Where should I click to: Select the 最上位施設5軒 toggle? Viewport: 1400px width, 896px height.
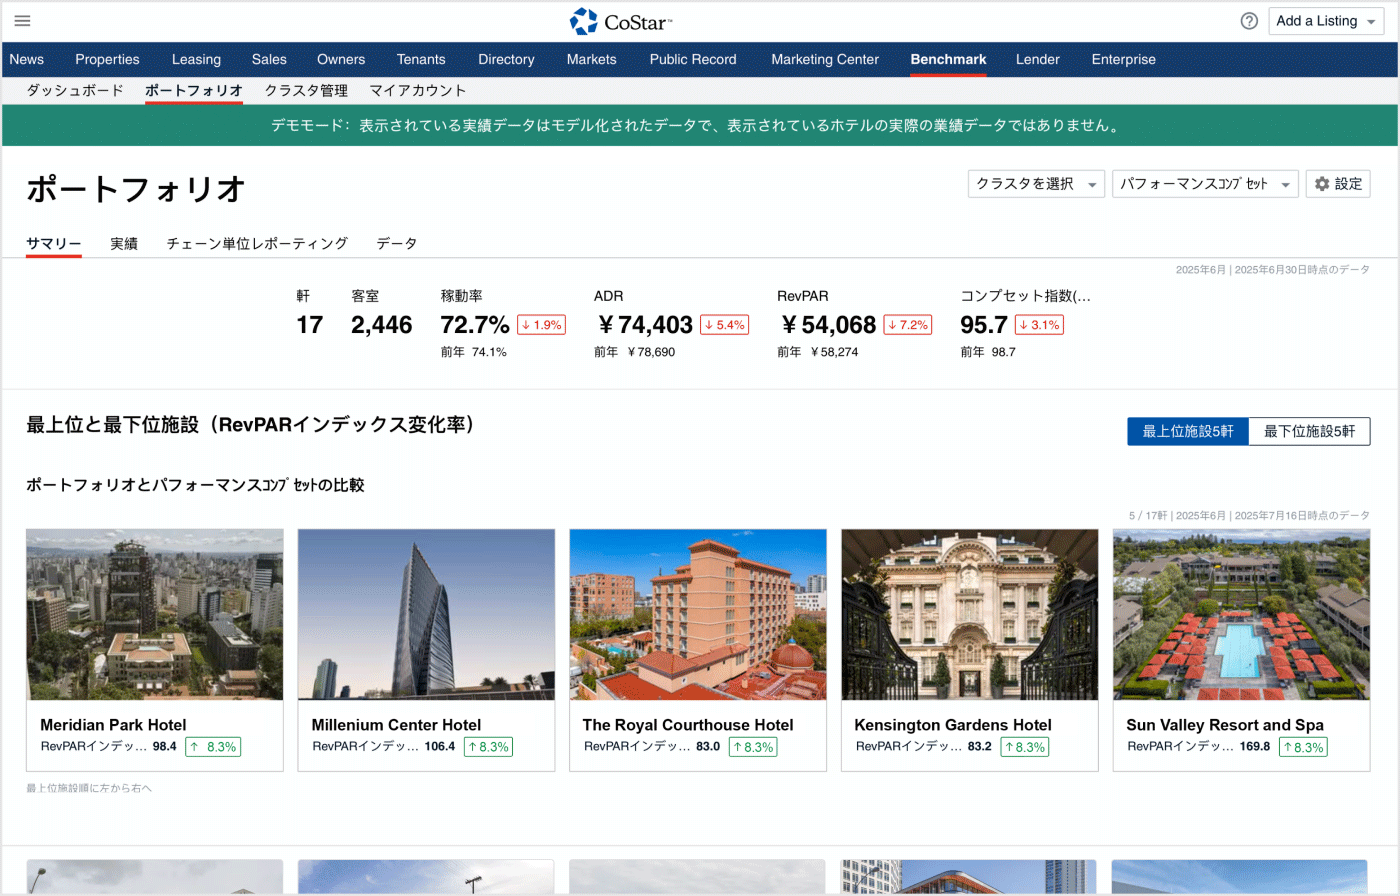pyautogui.click(x=1187, y=431)
